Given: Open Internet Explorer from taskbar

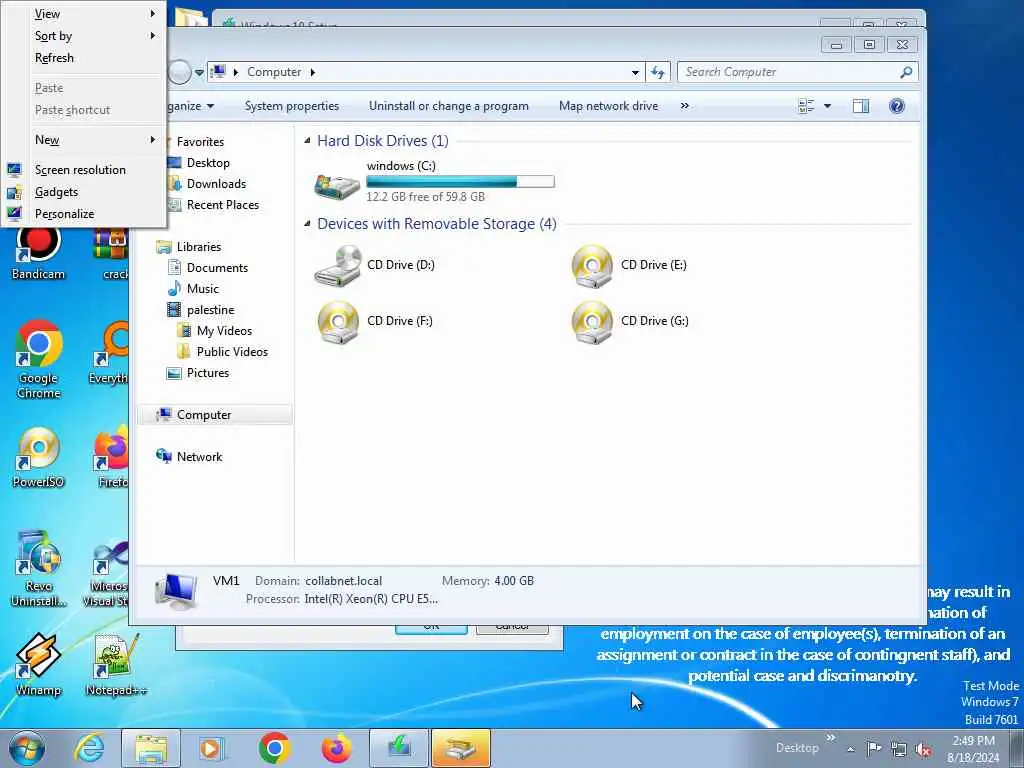Looking at the screenshot, I should coord(88,748).
